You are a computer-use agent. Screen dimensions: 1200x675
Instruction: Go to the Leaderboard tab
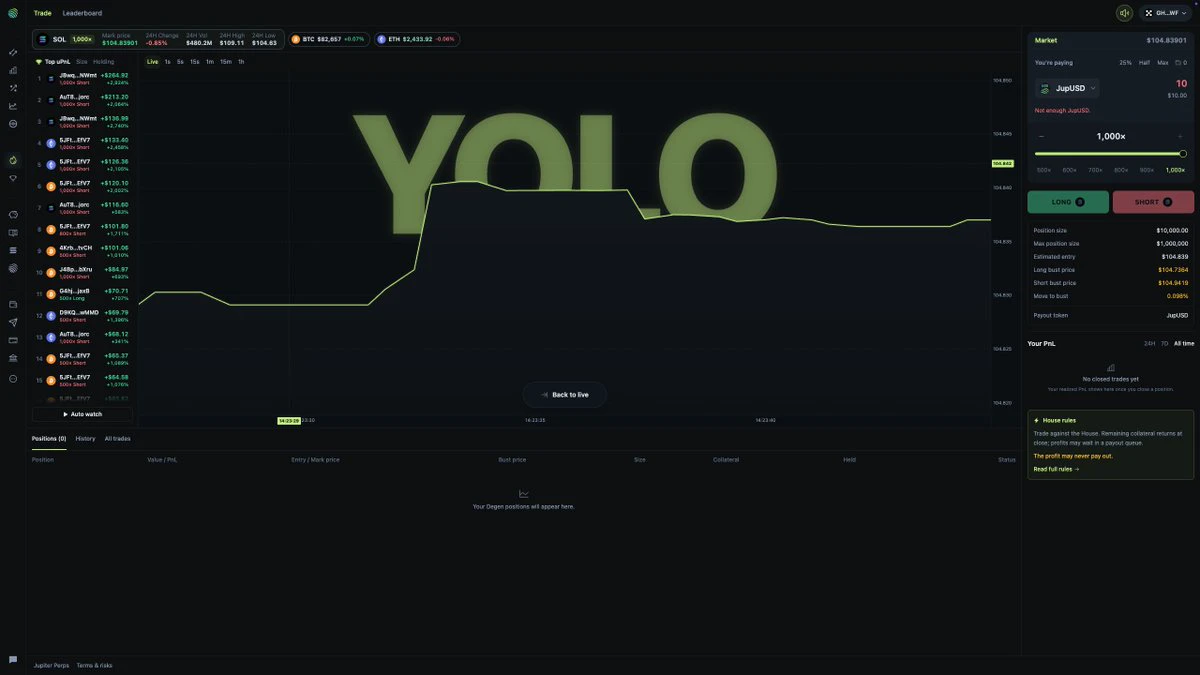pyautogui.click(x=82, y=13)
